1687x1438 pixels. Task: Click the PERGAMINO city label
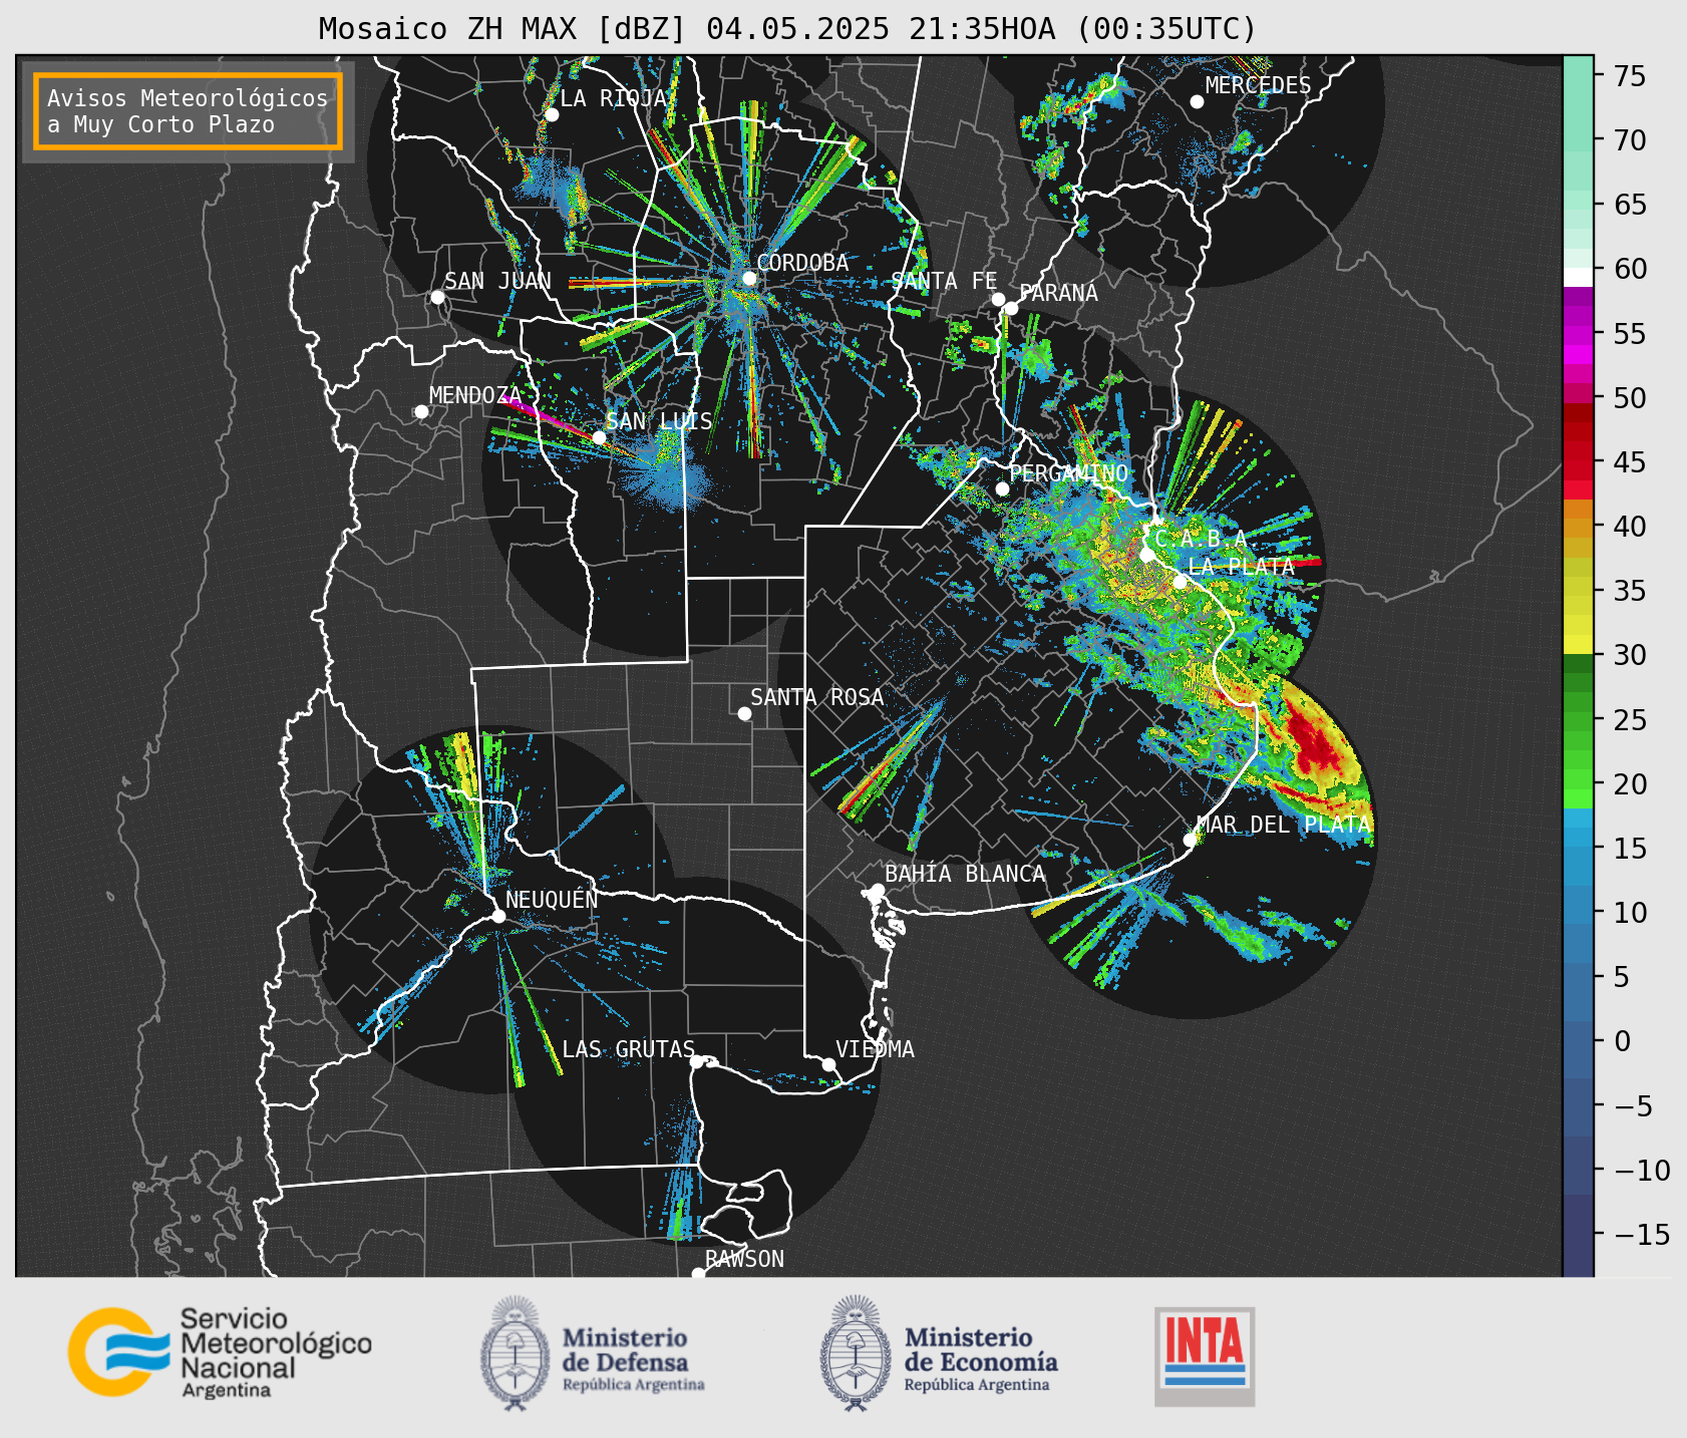(x=1069, y=473)
